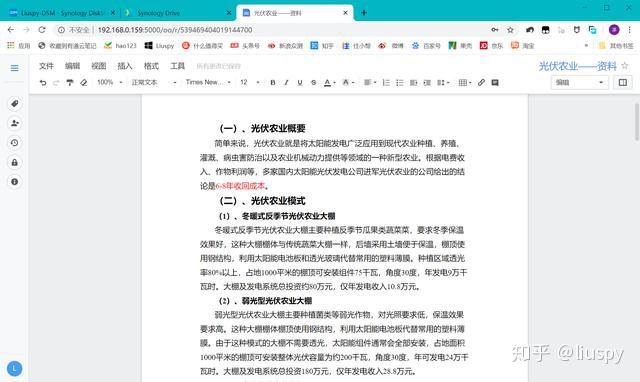Viewport: 640px width, 382px height.
Task: Click the font color A icon
Action: (327, 83)
